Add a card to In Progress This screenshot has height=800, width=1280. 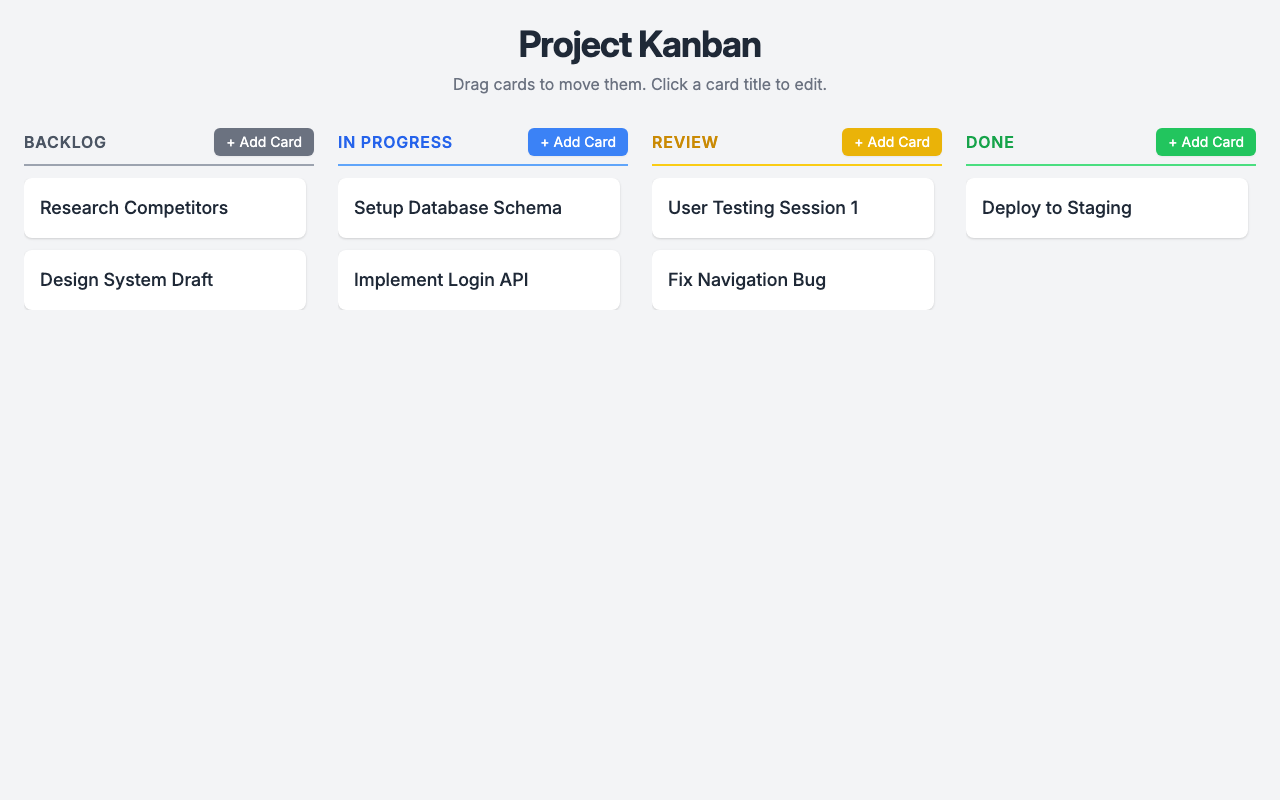(x=577, y=142)
